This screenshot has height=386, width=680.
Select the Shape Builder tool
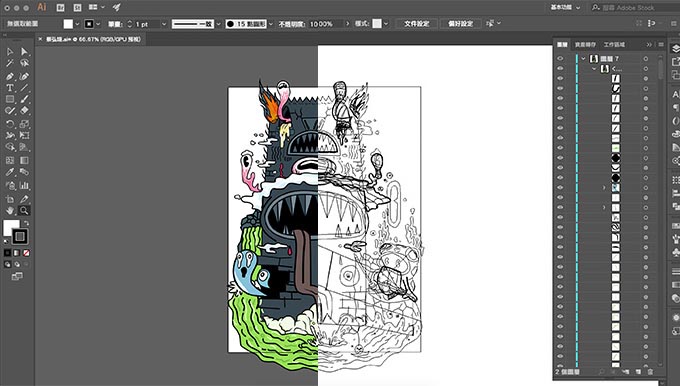(x=10, y=147)
